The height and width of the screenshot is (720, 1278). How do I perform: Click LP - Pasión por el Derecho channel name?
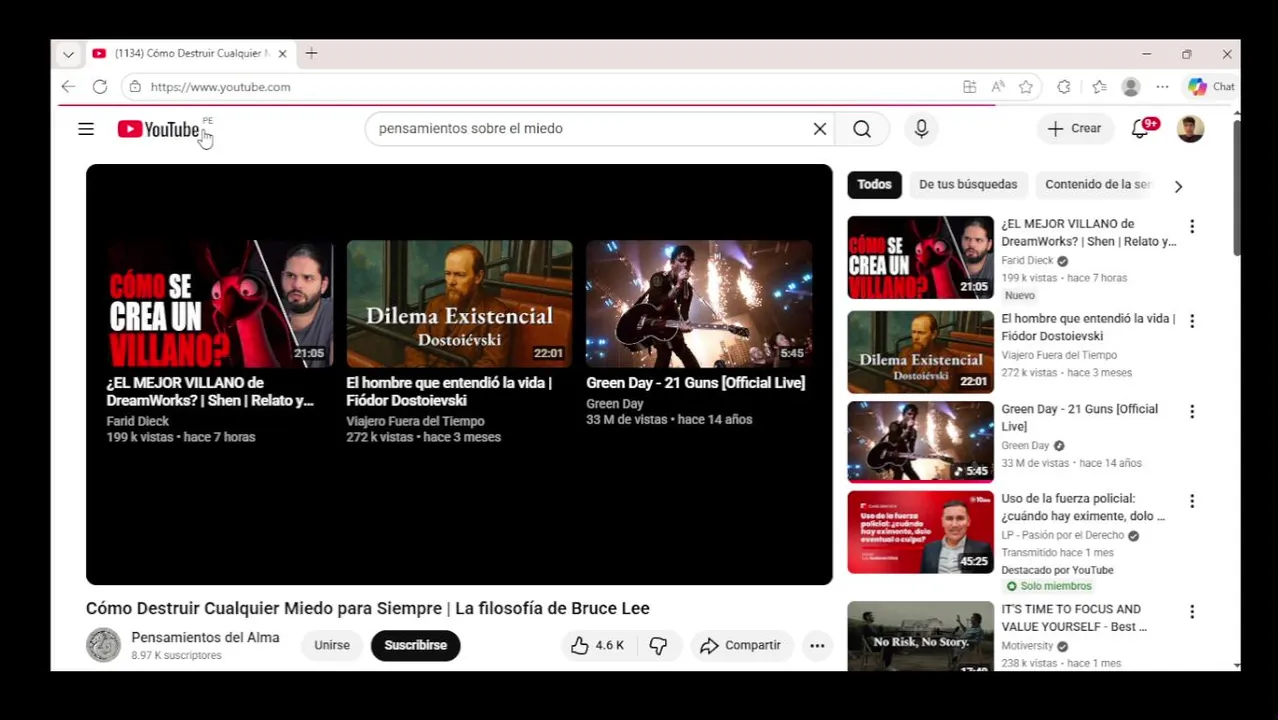[x=1062, y=536]
